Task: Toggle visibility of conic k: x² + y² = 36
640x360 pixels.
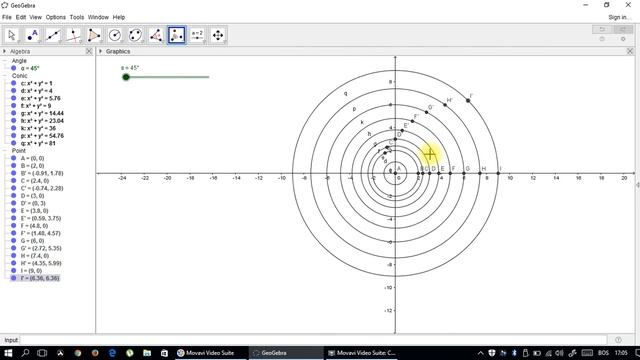Action: tap(13, 128)
